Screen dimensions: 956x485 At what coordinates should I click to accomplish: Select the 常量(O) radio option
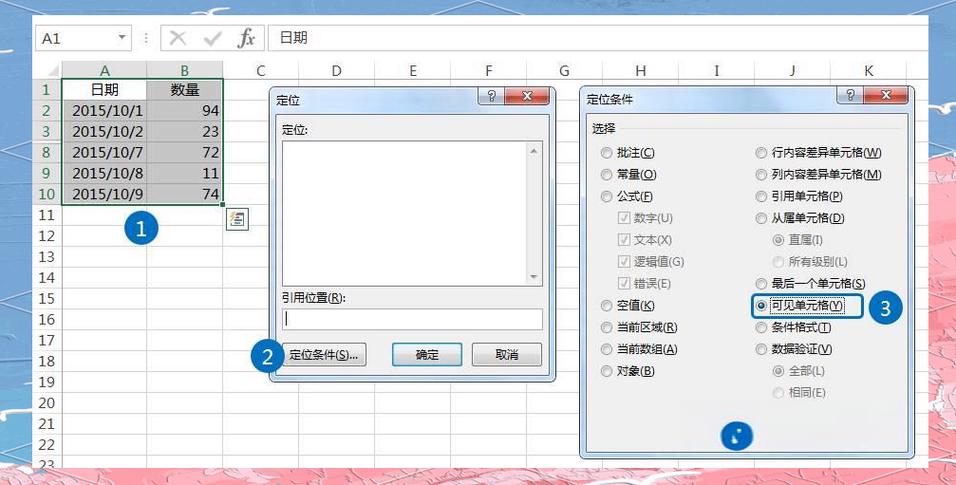(x=629, y=174)
